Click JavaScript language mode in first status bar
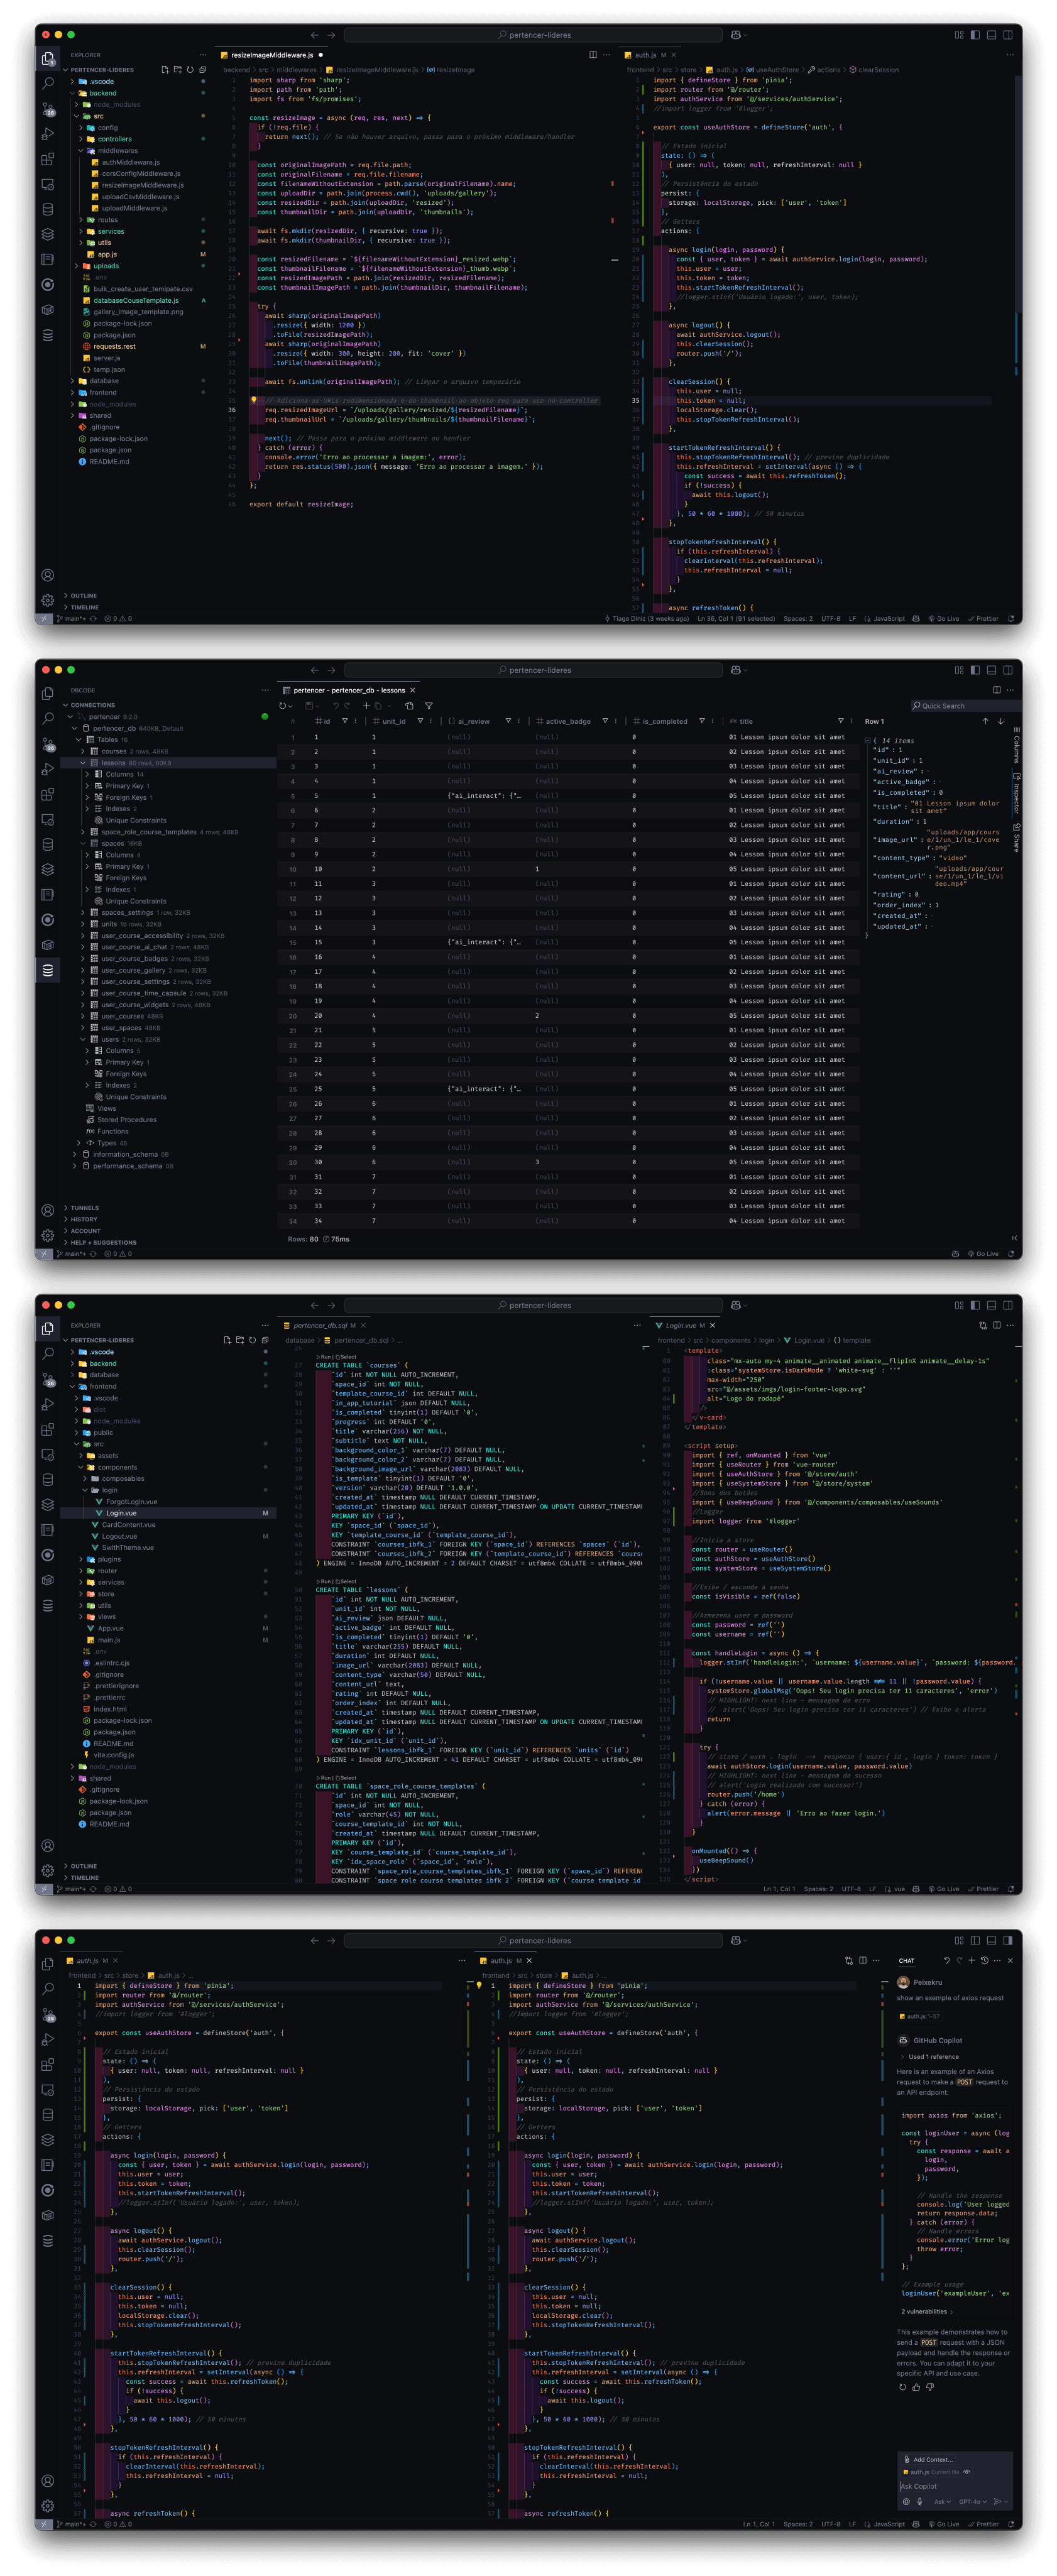 pyautogui.click(x=889, y=618)
